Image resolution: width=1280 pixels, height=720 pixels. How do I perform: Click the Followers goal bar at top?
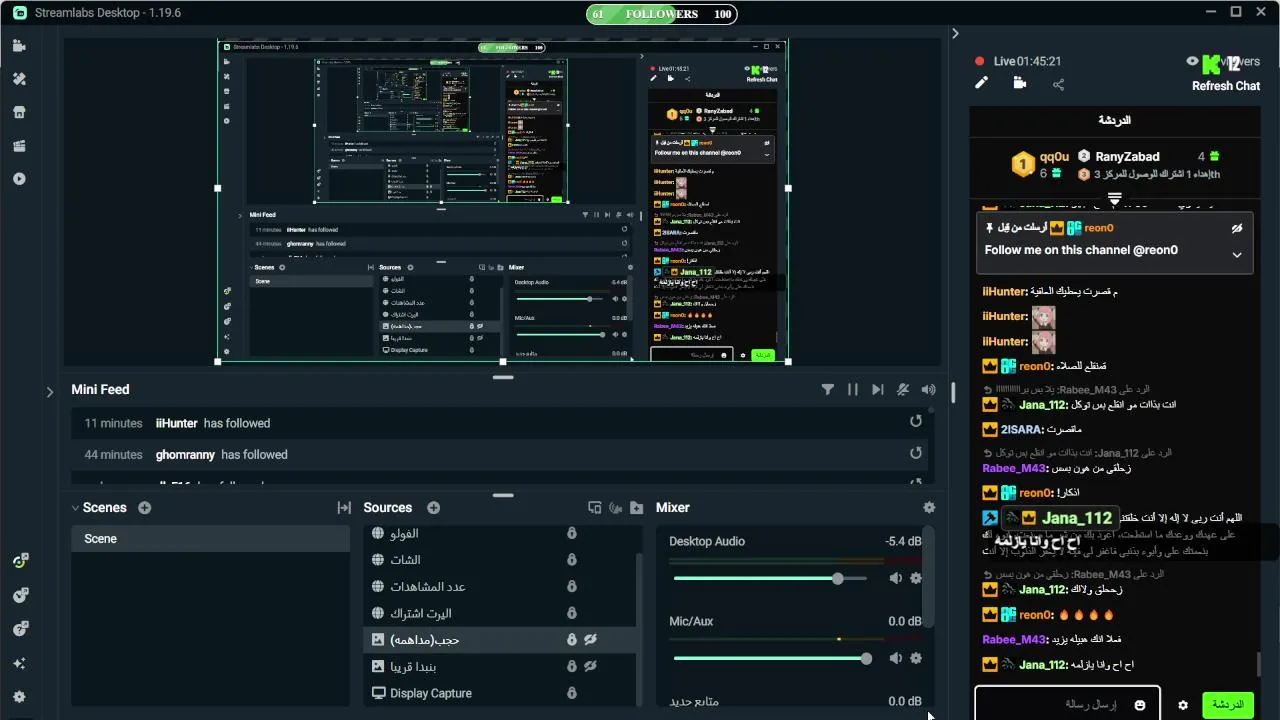(x=662, y=14)
